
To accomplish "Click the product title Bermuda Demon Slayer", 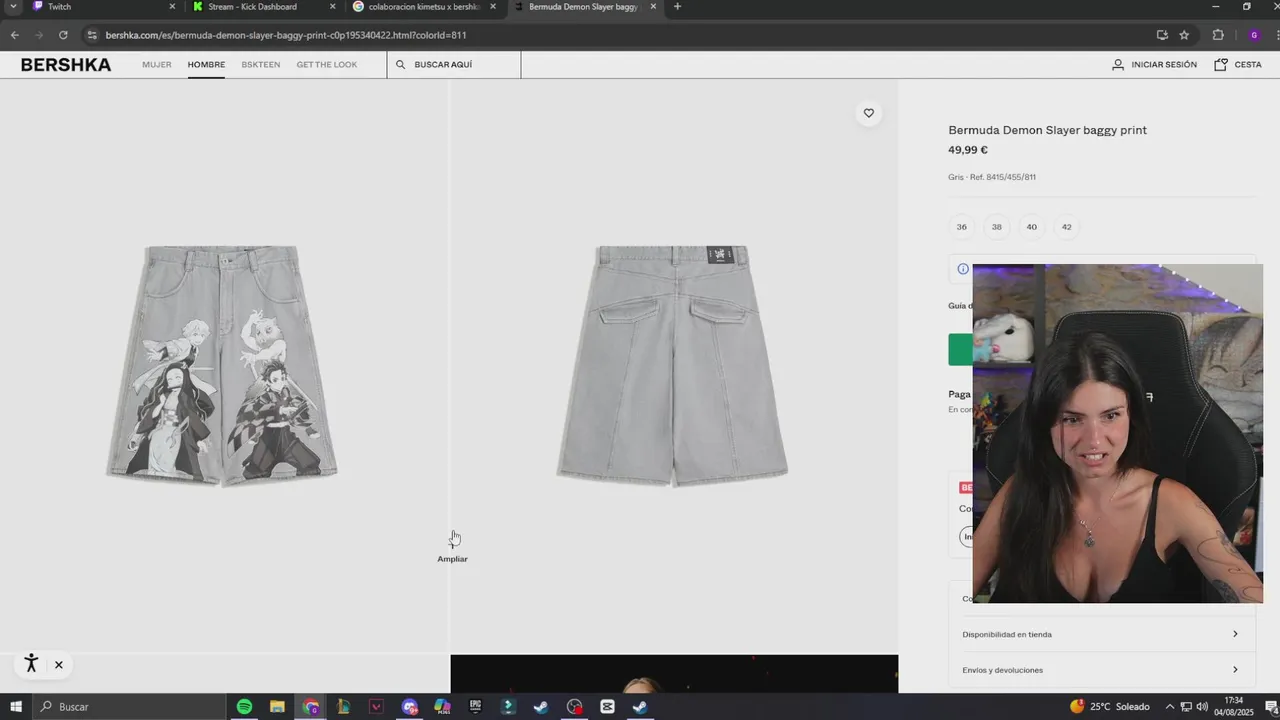I will pyautogui.click(x=1047, y=130).
